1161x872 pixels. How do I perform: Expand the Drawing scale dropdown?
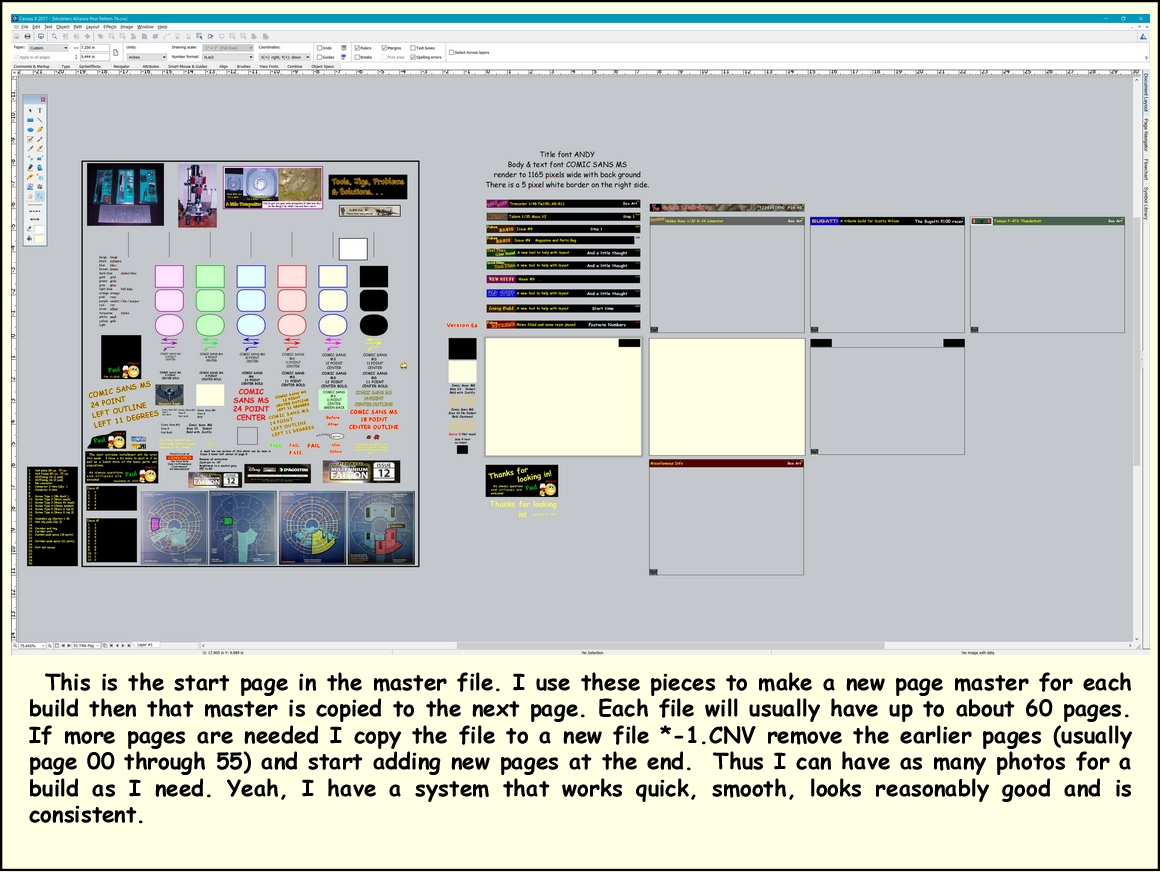[x=230, y=48]
